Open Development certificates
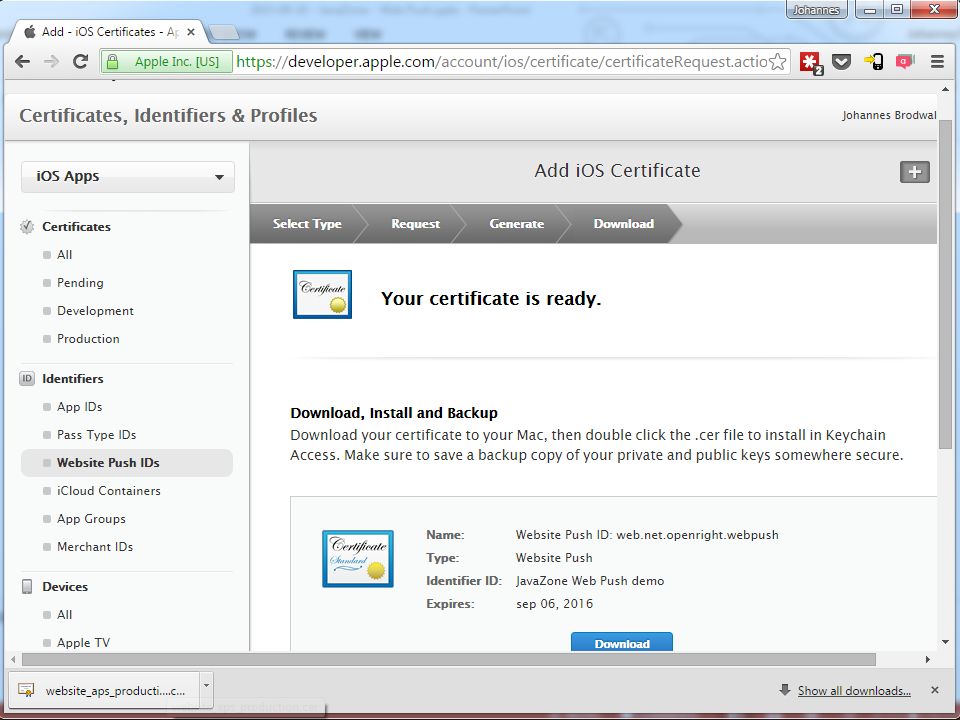This screenshot has height=720, width=960. pos(95,311)
